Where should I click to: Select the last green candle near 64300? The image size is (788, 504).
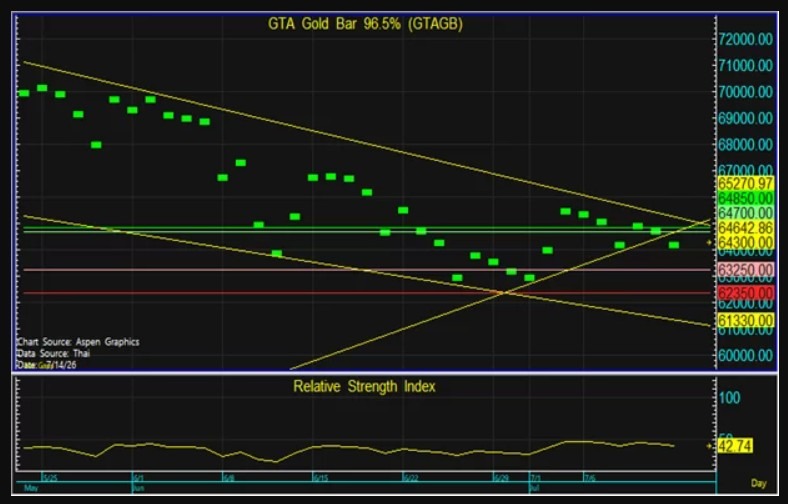point(674,245)
